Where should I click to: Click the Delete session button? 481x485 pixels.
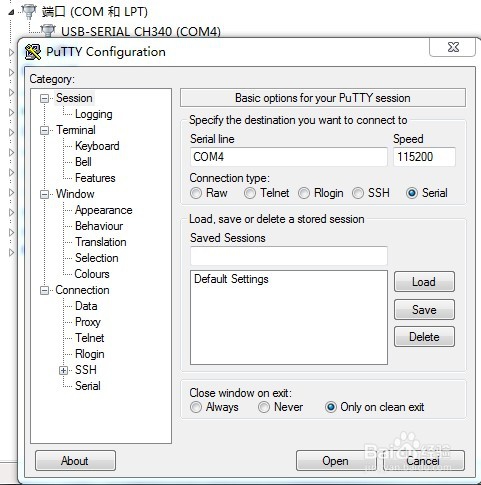424,337
